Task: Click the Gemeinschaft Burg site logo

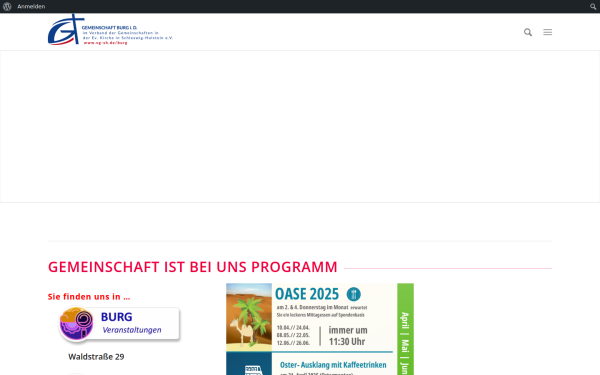Action: pyautogui.click(x=110, y=30)
